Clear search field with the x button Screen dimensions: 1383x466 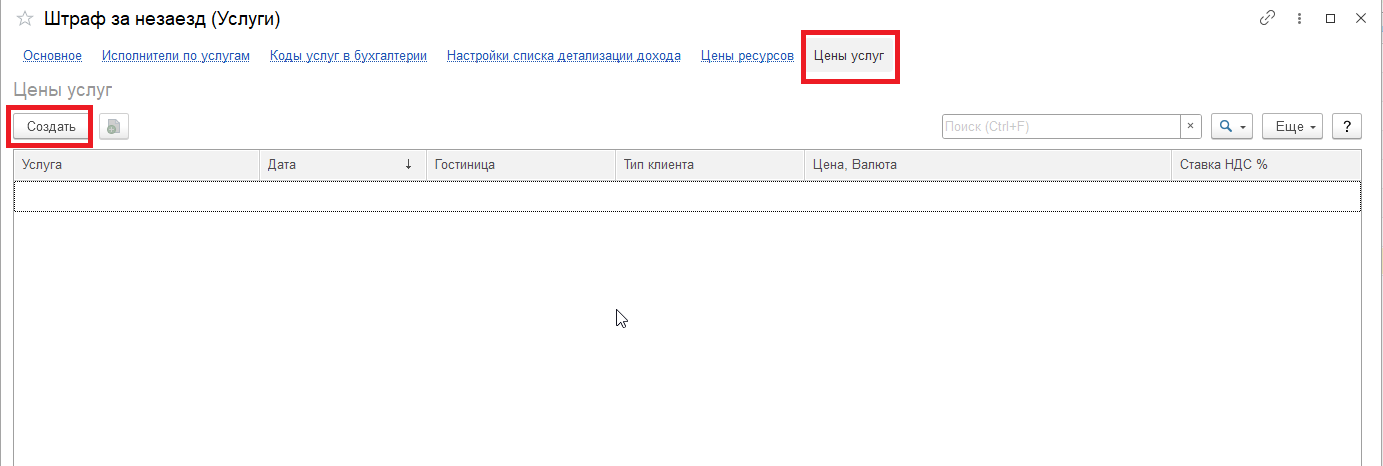[x=1190, y=127]
